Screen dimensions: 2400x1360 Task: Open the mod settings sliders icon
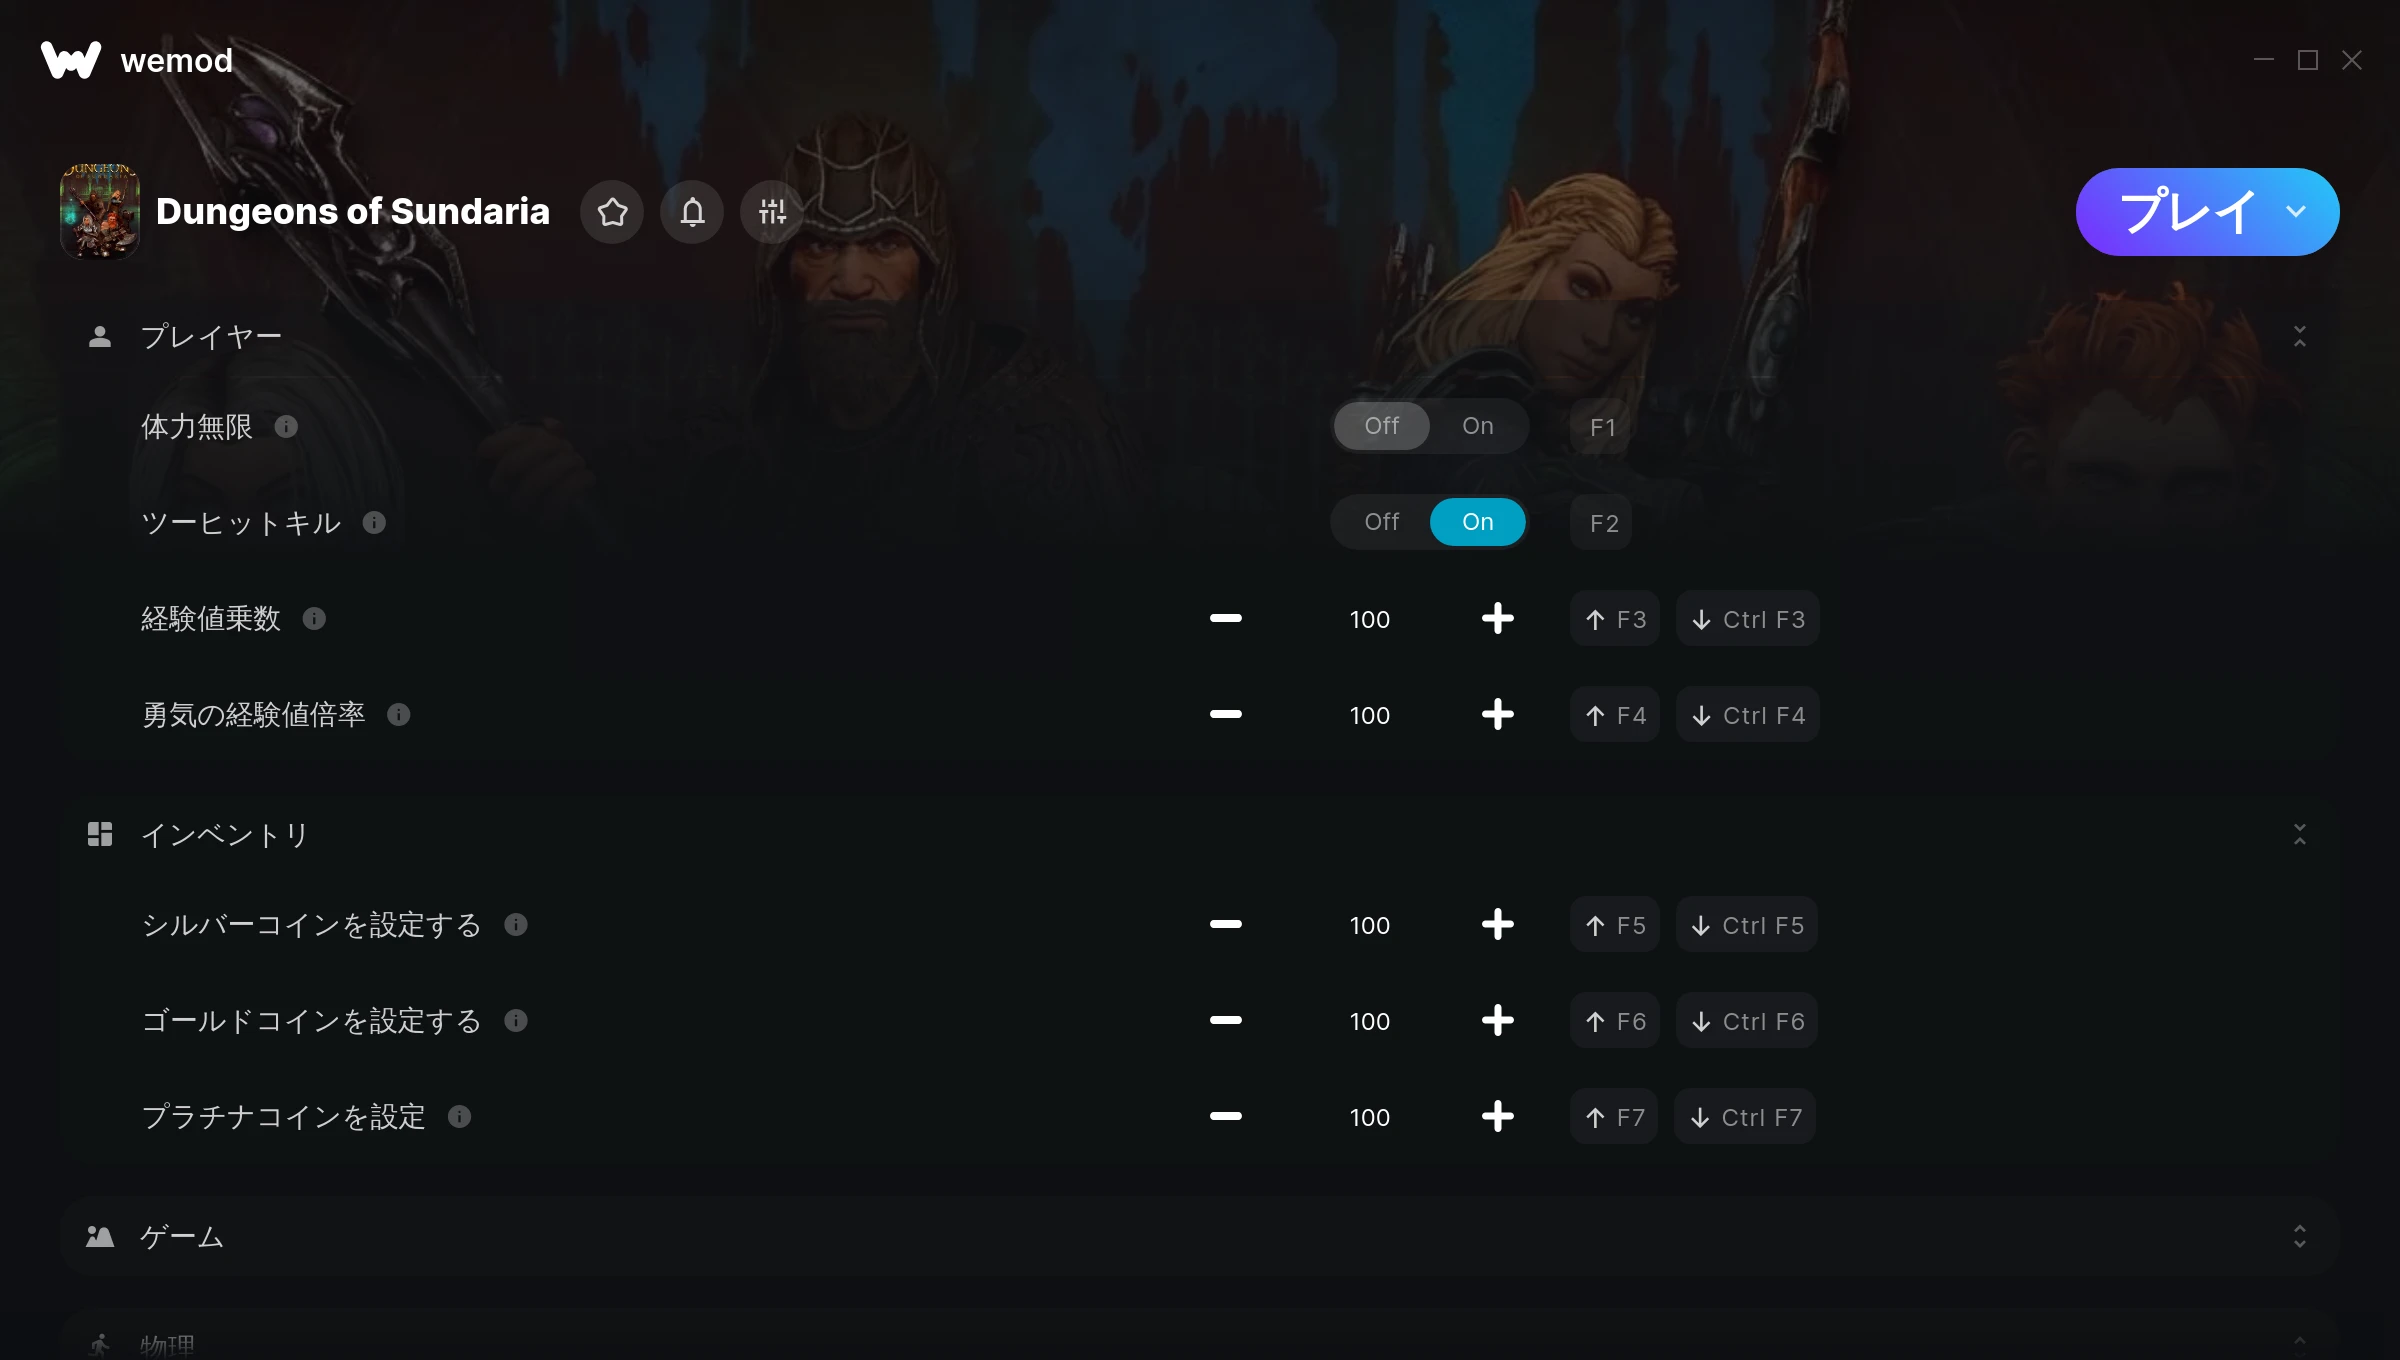[772, 212]
